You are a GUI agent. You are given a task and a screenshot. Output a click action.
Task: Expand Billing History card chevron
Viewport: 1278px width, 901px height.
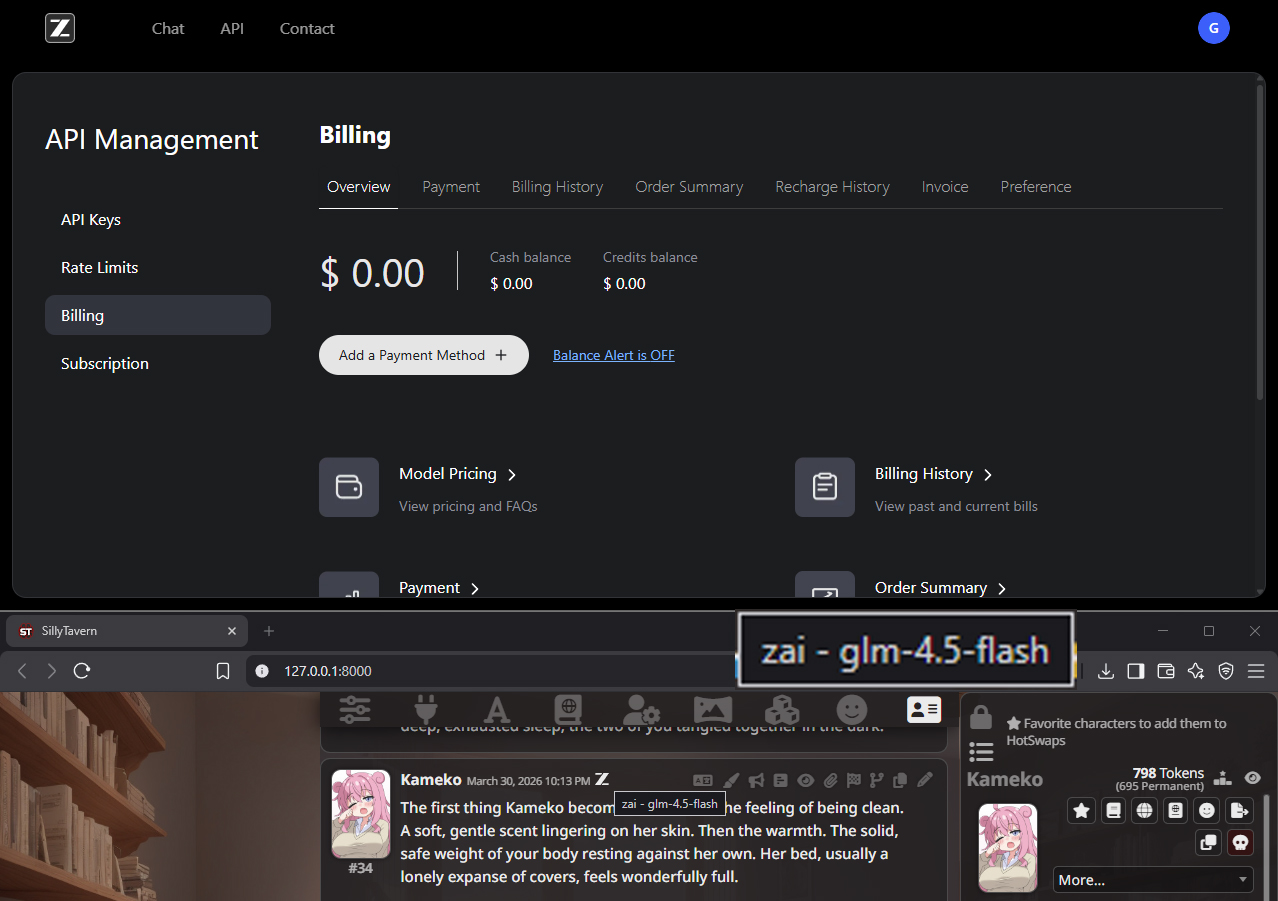pos(988,475)
